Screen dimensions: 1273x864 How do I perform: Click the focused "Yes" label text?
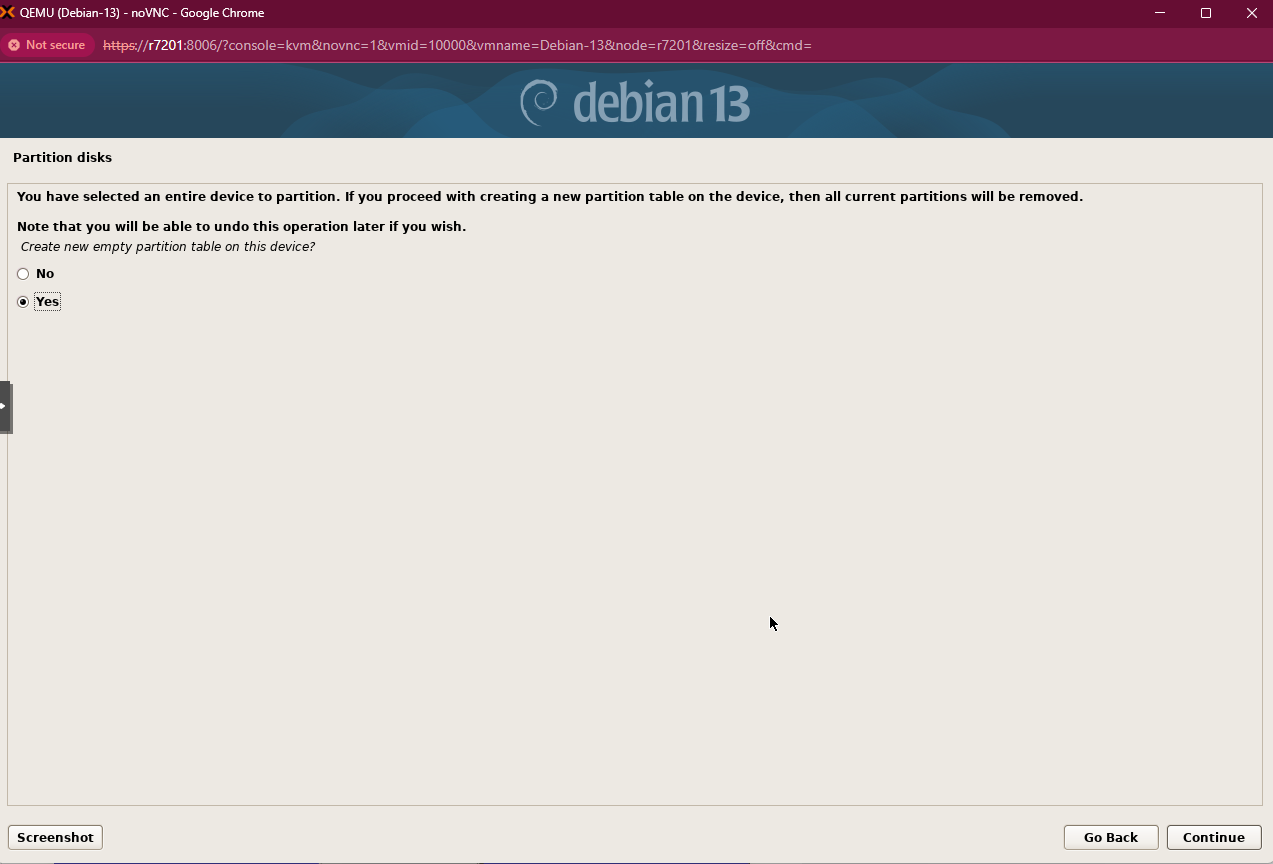pyautogui.click(x=47, y=302)
